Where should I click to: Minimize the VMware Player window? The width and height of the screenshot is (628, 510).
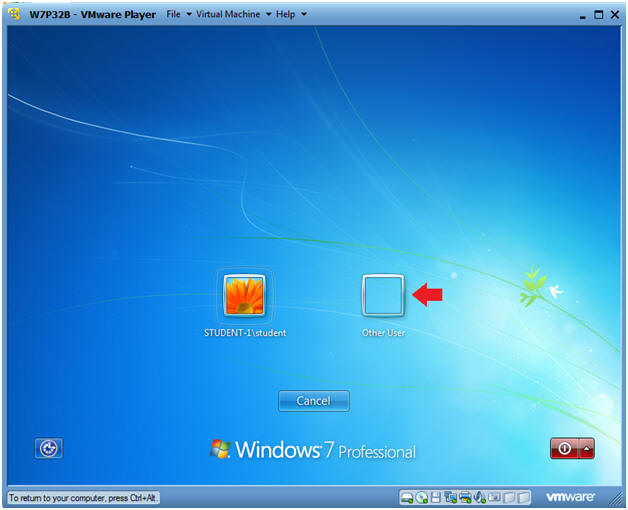pos(583,17)
